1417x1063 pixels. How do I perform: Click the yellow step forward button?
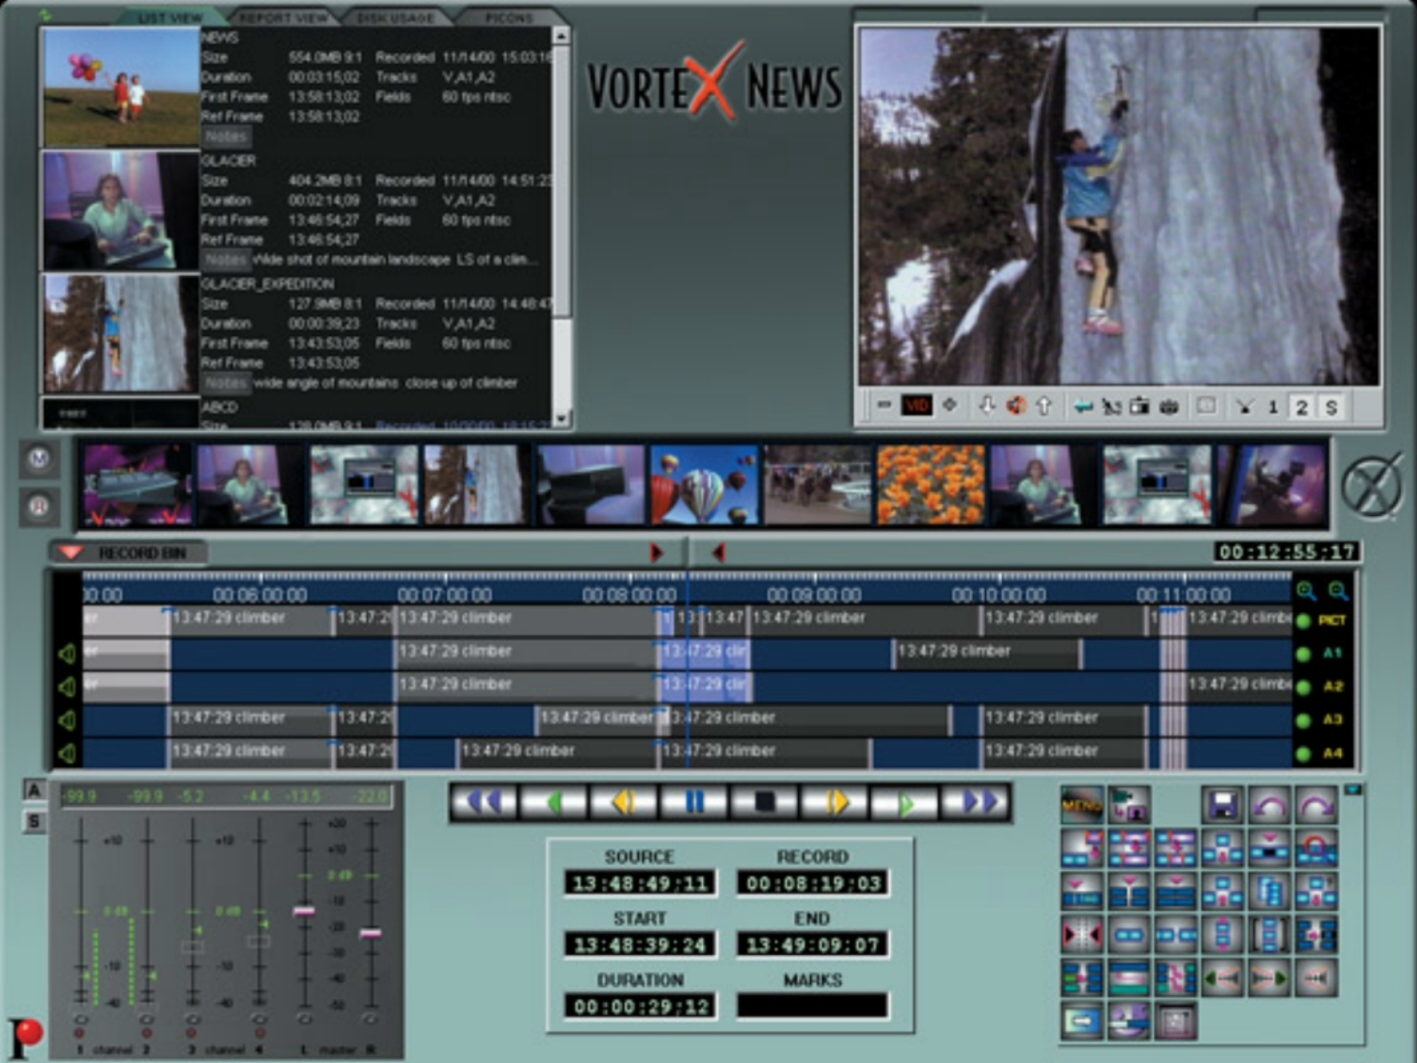(x=835, y=802)
